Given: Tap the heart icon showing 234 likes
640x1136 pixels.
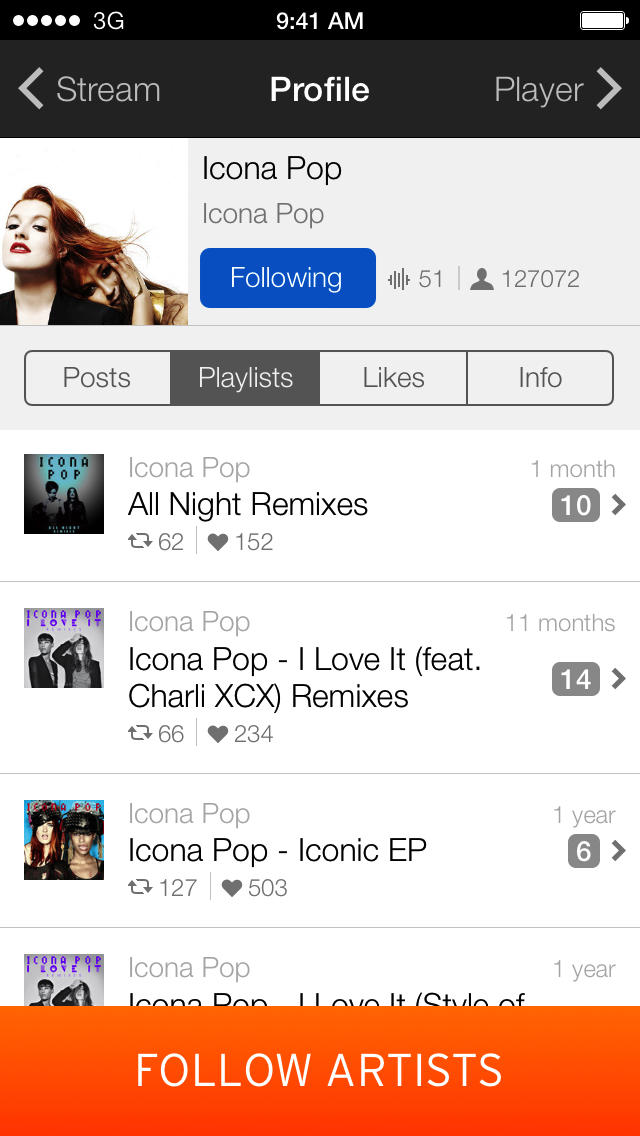Looking at the screenshot, I should coord(218,734).
